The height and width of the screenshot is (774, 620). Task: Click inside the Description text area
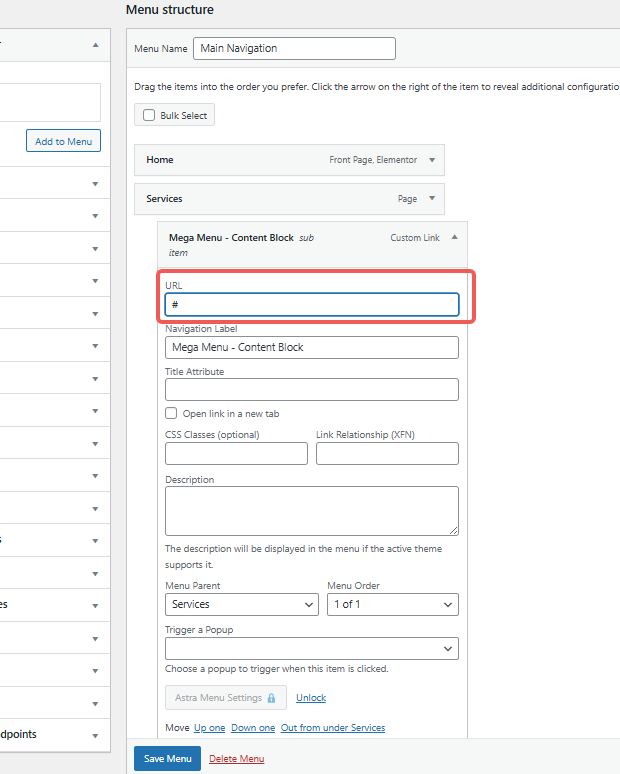point(311,510)
